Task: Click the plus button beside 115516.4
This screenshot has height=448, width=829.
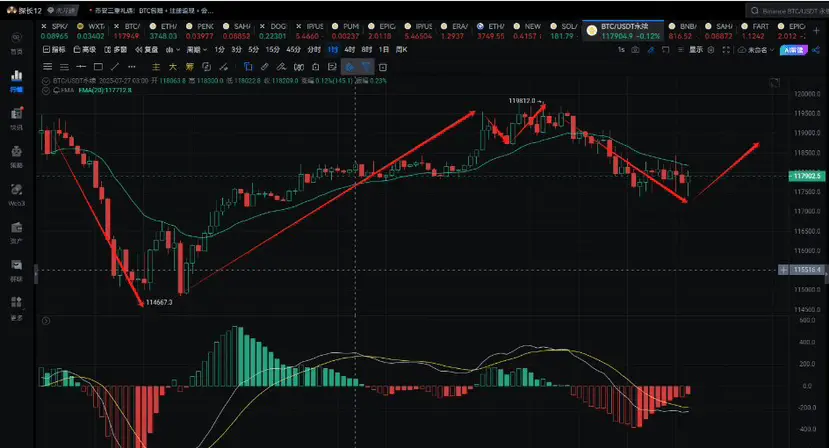Action: 783,270
